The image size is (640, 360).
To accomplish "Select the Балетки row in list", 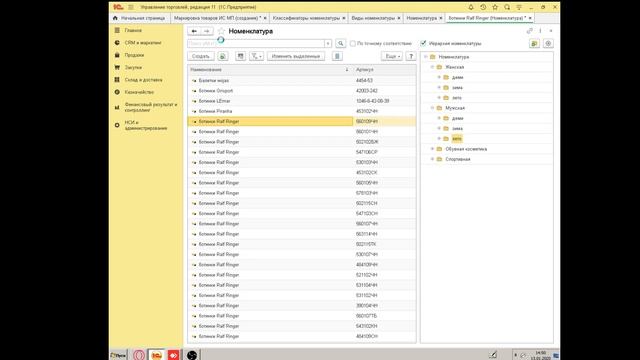I will click(x=302, y=80).
